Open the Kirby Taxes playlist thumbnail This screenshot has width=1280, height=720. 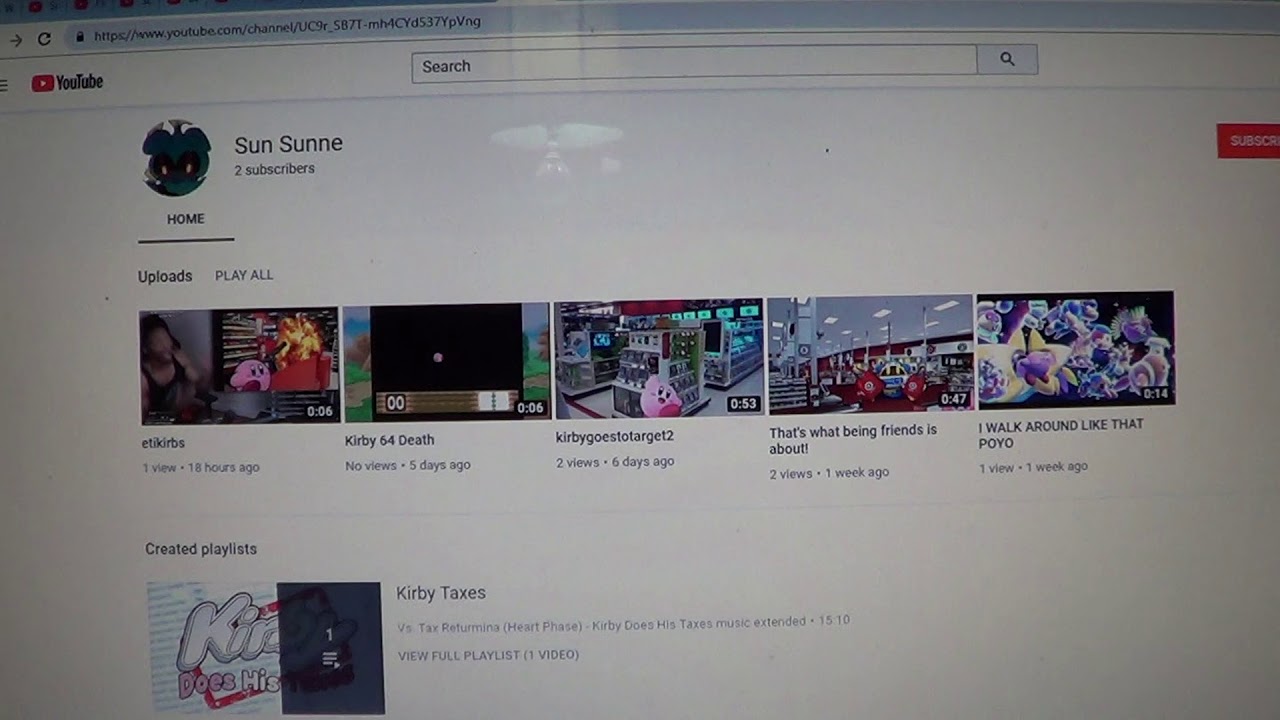tap(265, 648)
